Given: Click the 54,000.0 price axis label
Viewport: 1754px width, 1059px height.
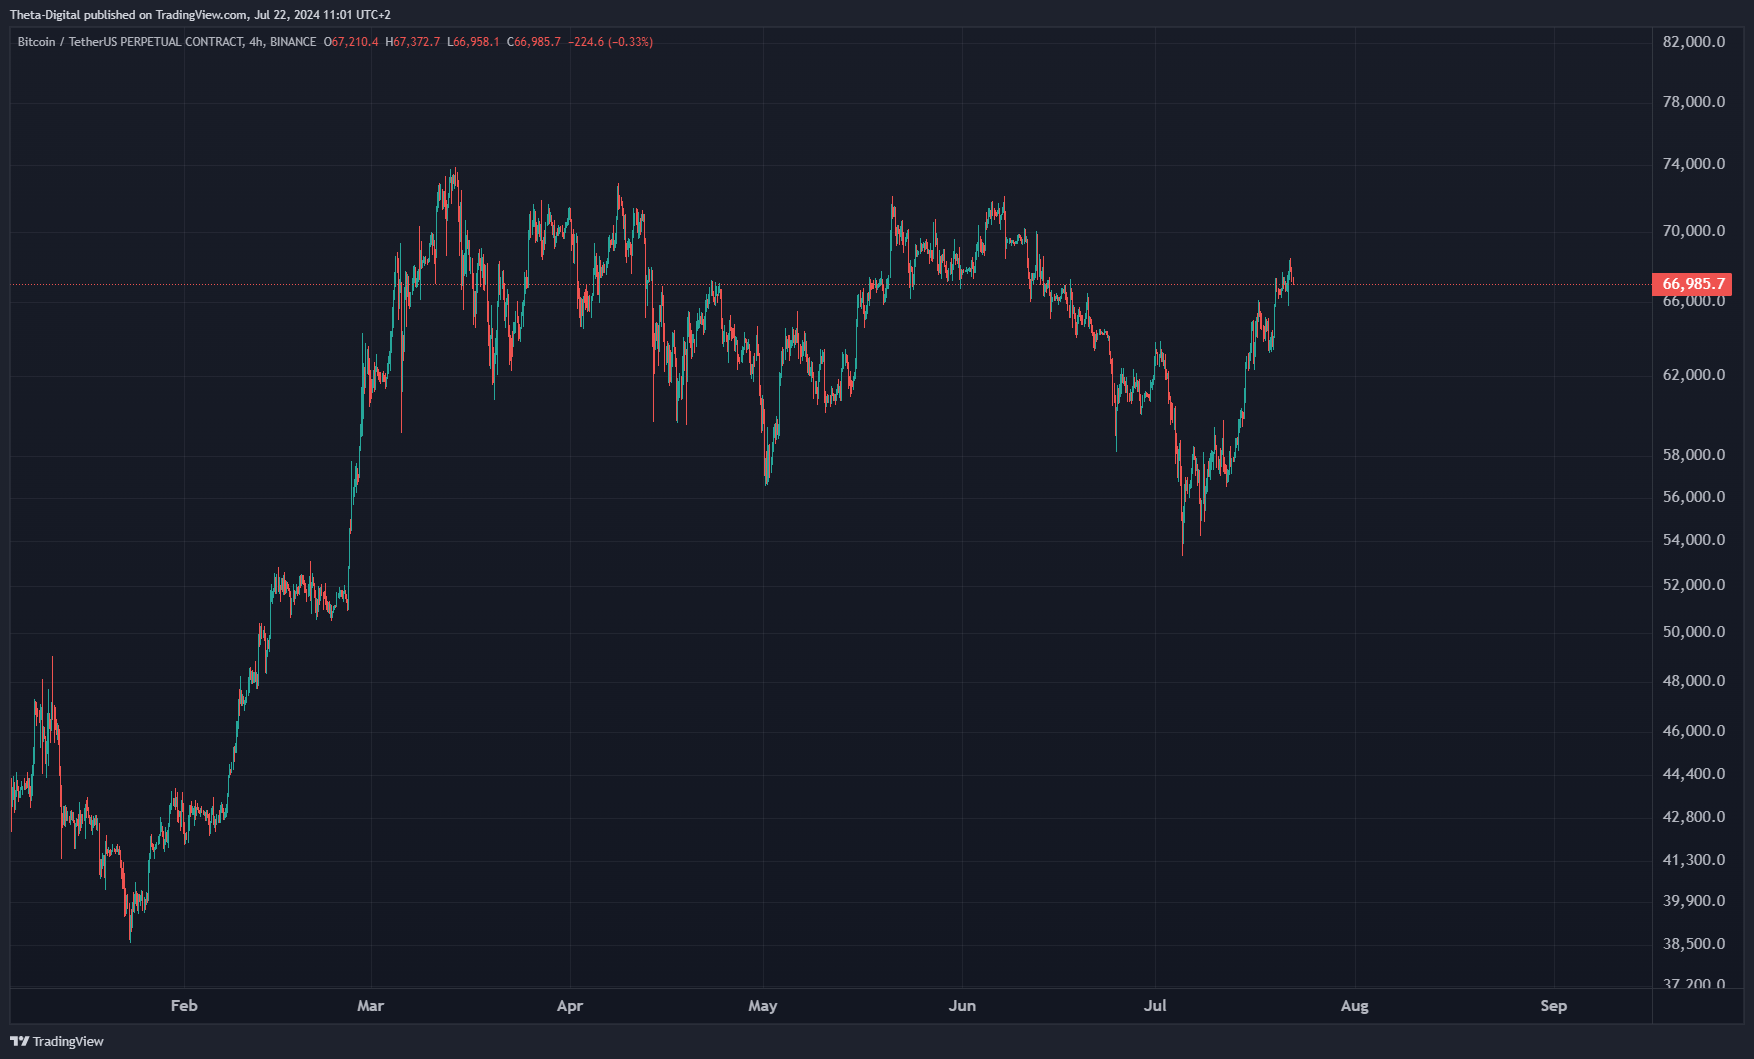Looking at the screenshot, I should pyautogui.click(x=1694, y=540).
